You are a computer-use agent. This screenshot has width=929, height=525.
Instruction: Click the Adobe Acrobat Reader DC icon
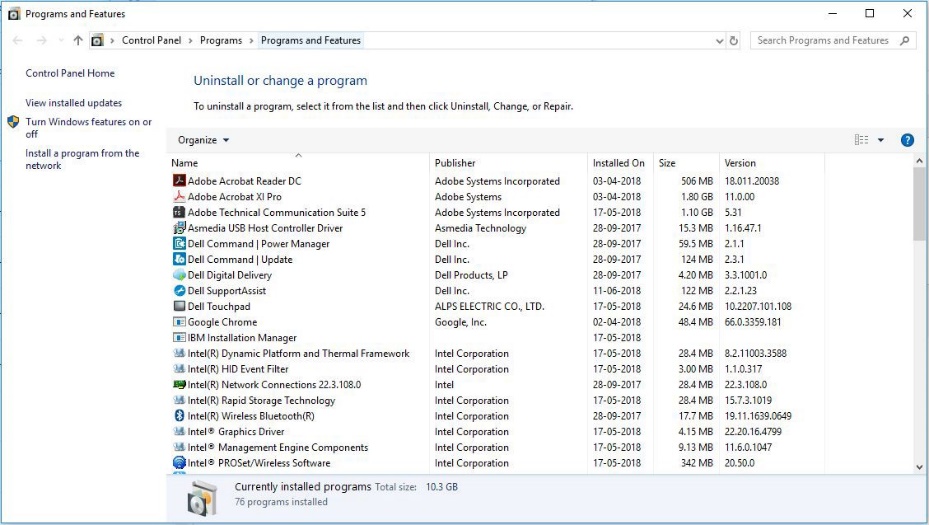179,180
